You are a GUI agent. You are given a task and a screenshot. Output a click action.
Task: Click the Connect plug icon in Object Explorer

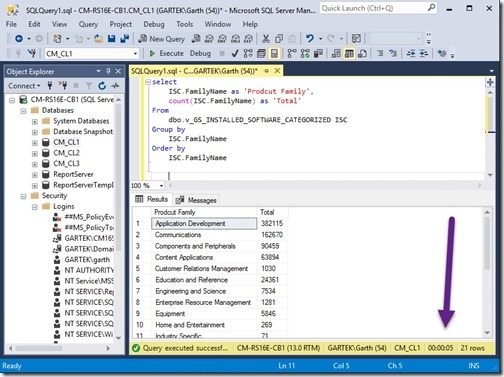click(x=50, y=86)
